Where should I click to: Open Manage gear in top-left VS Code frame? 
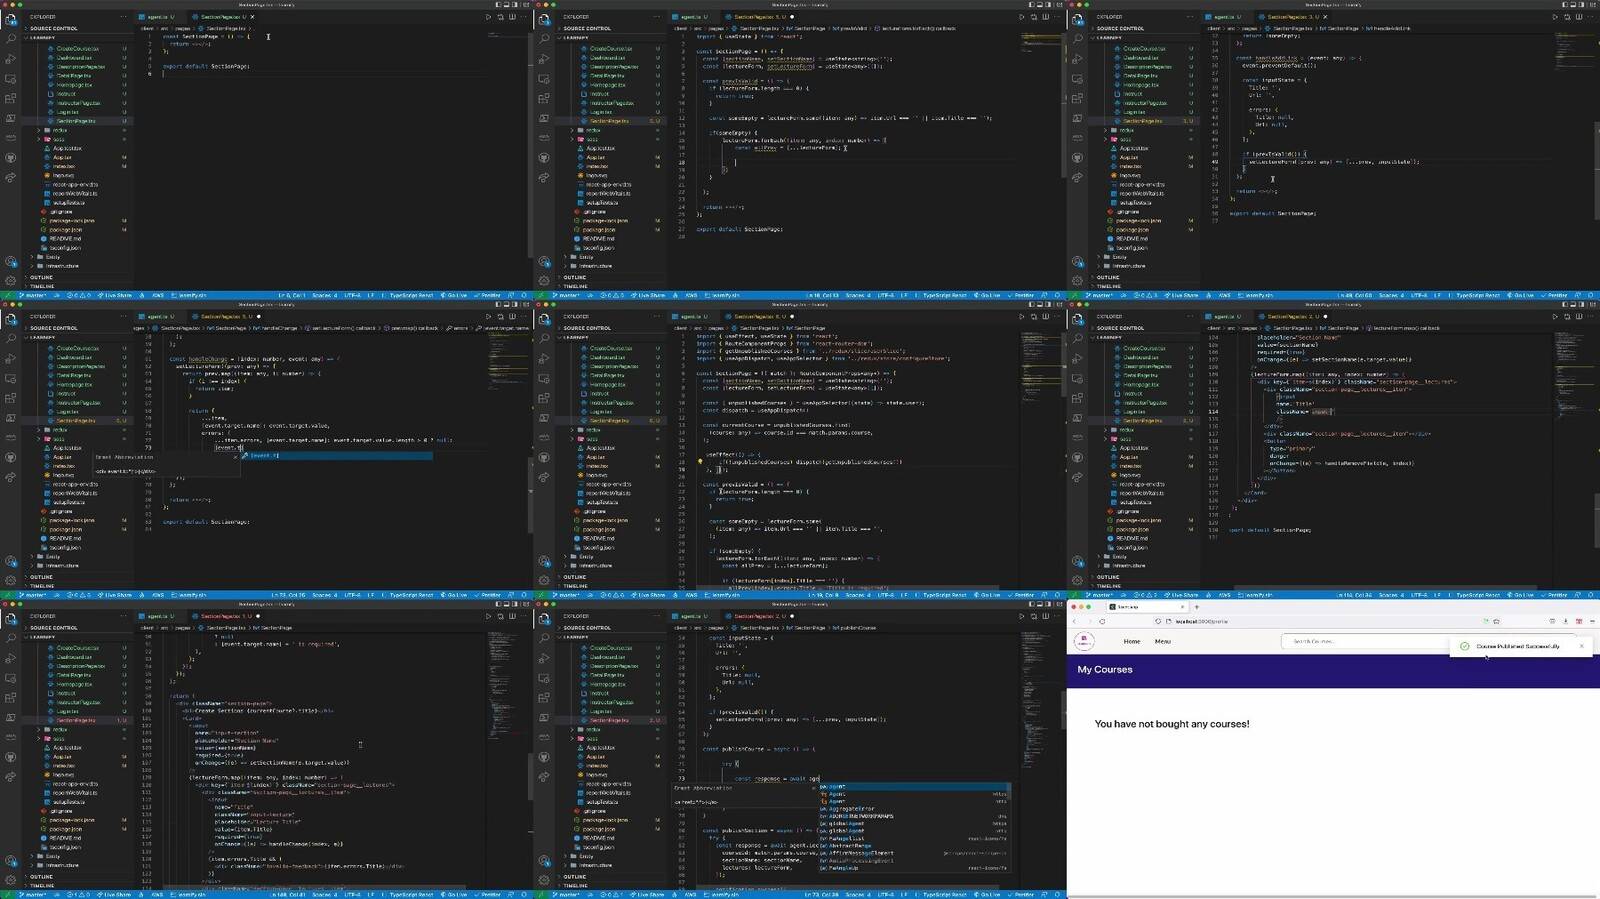click(10, 280)
